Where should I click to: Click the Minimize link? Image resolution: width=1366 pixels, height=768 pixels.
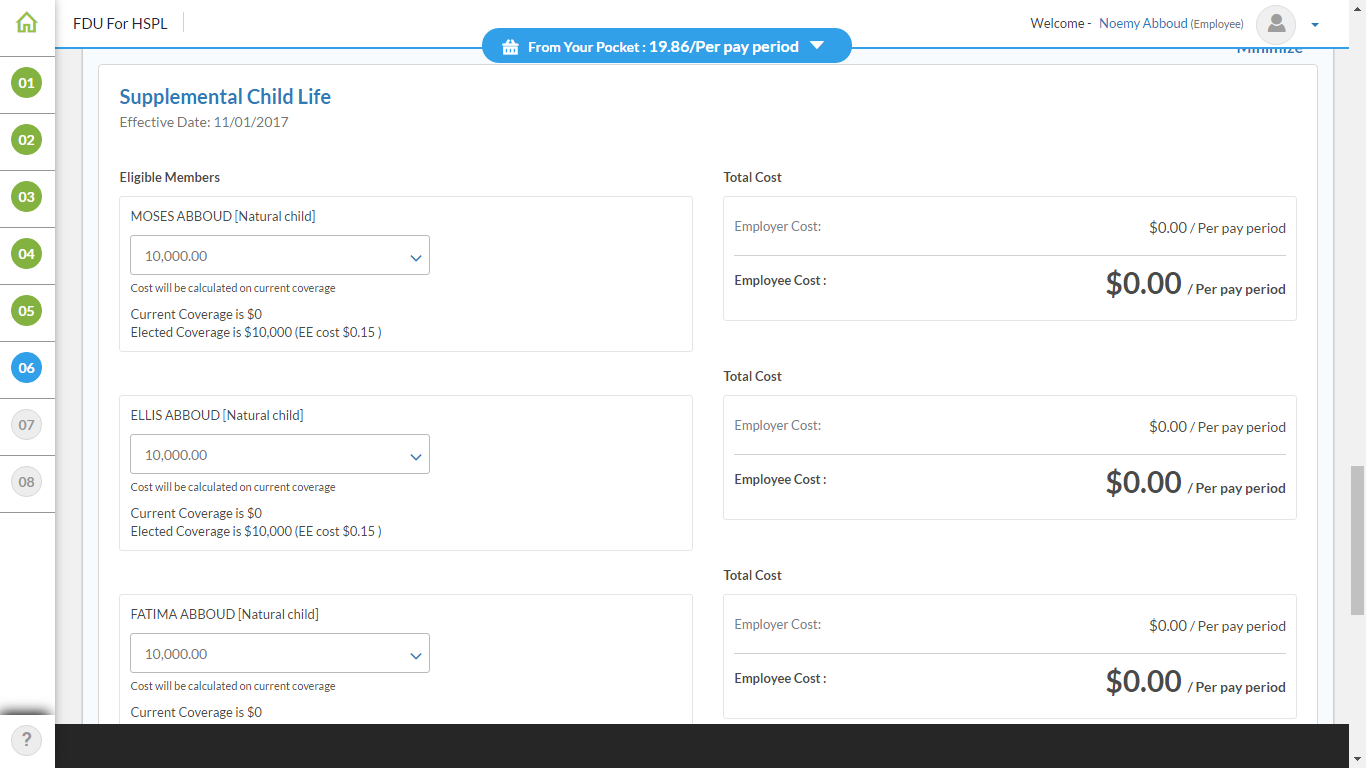[1269, 51]
